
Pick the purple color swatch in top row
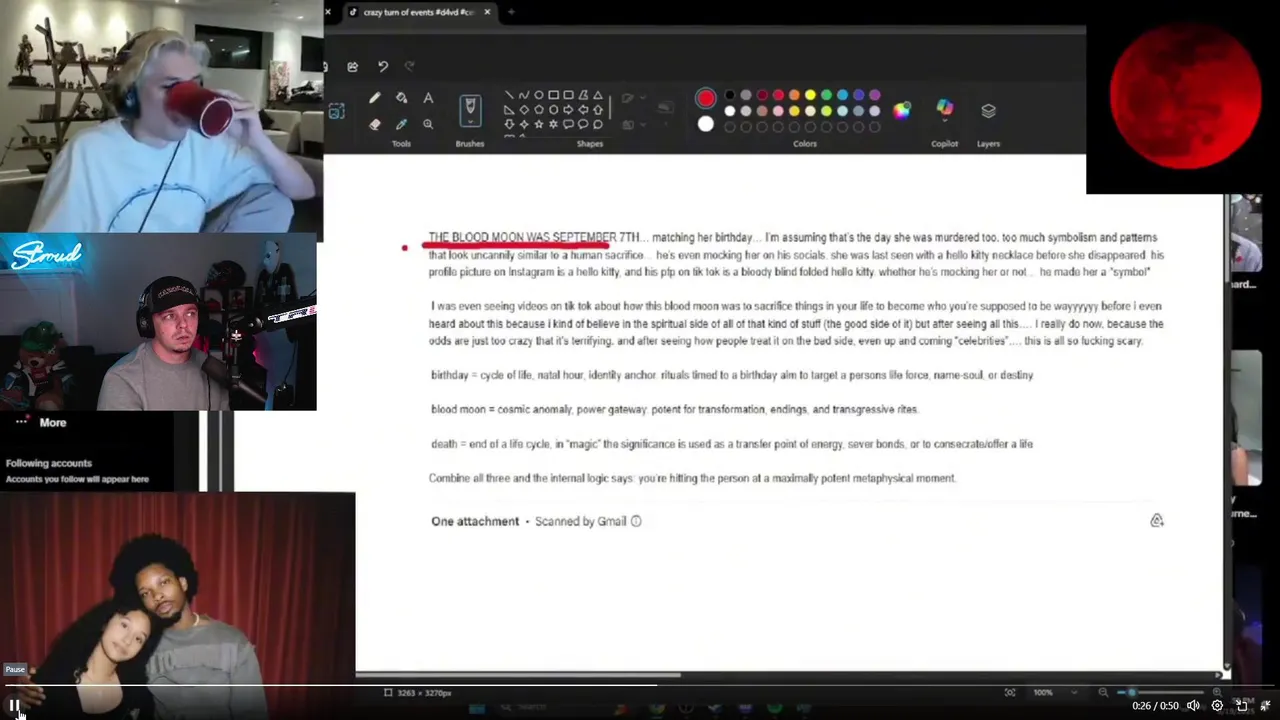(x=875, y=95)
